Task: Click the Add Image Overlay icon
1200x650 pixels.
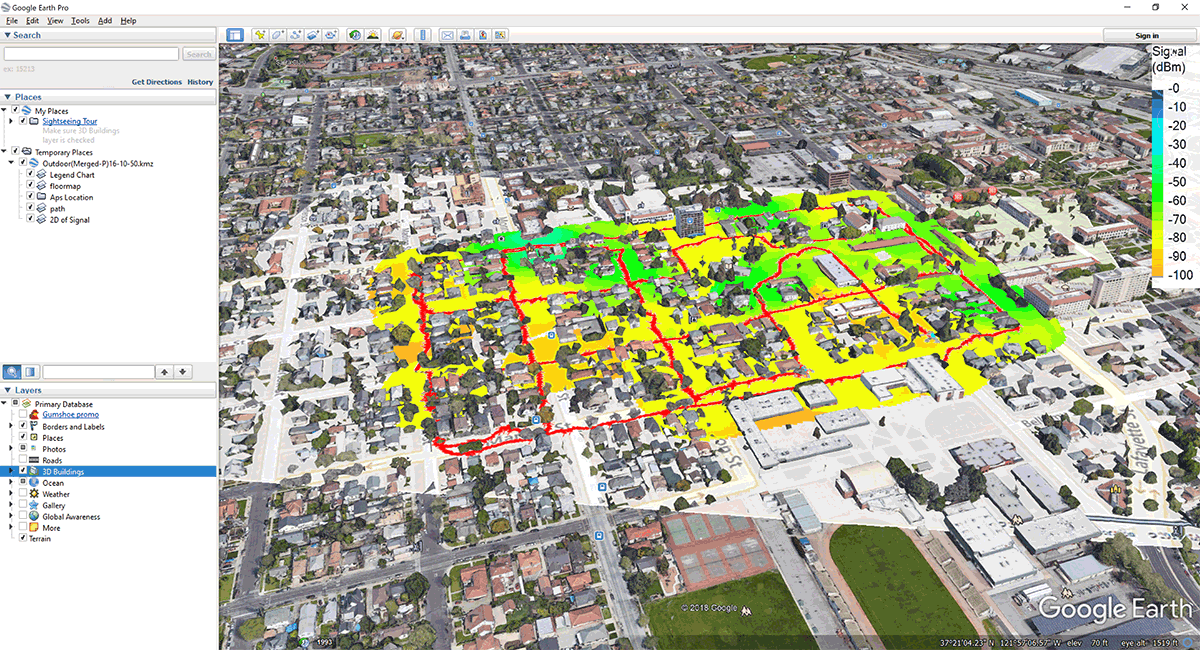Action: click(312, 35)
